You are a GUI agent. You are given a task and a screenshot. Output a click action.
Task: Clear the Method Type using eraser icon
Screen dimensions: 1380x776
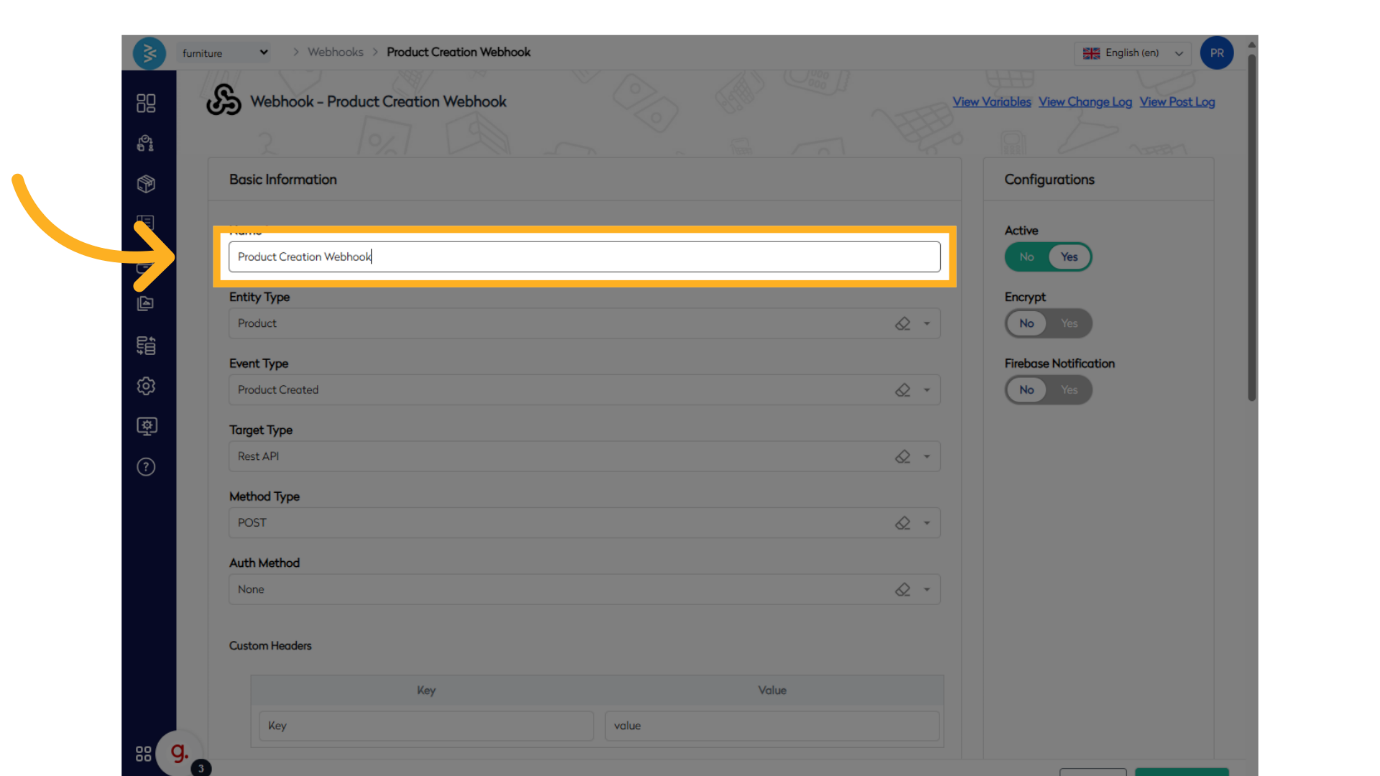click(x=902, y=523)
